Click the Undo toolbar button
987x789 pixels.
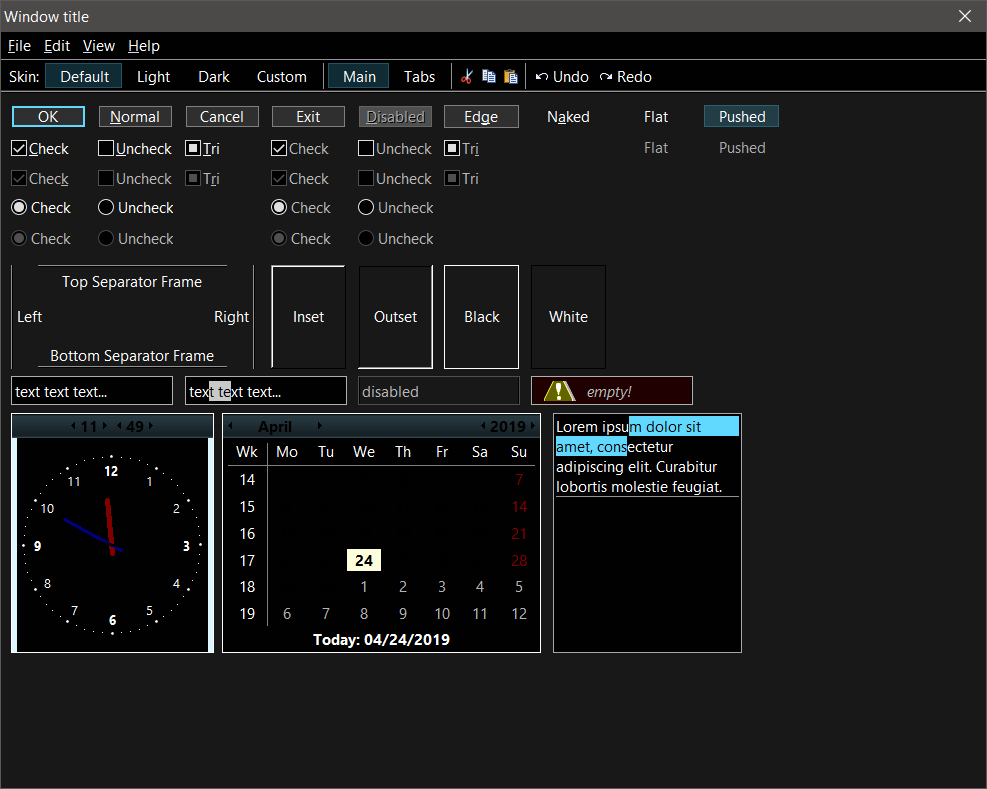click(561, 77)
